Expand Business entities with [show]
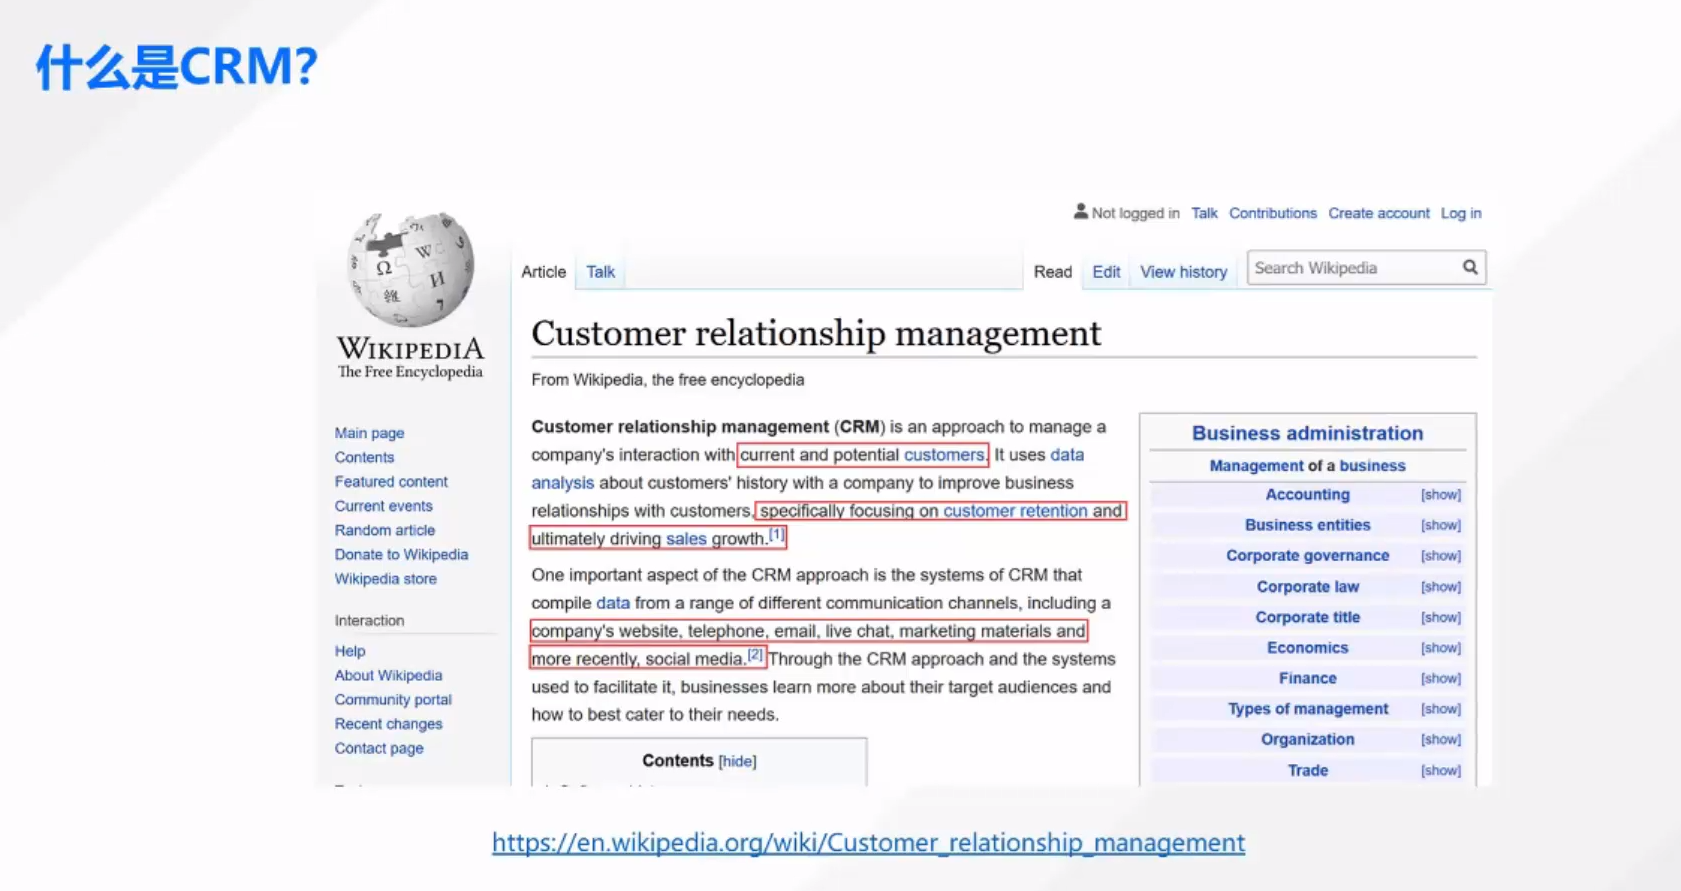Screen dimensions: 1681x891 pyautogui.click(x=1441, y=526)
